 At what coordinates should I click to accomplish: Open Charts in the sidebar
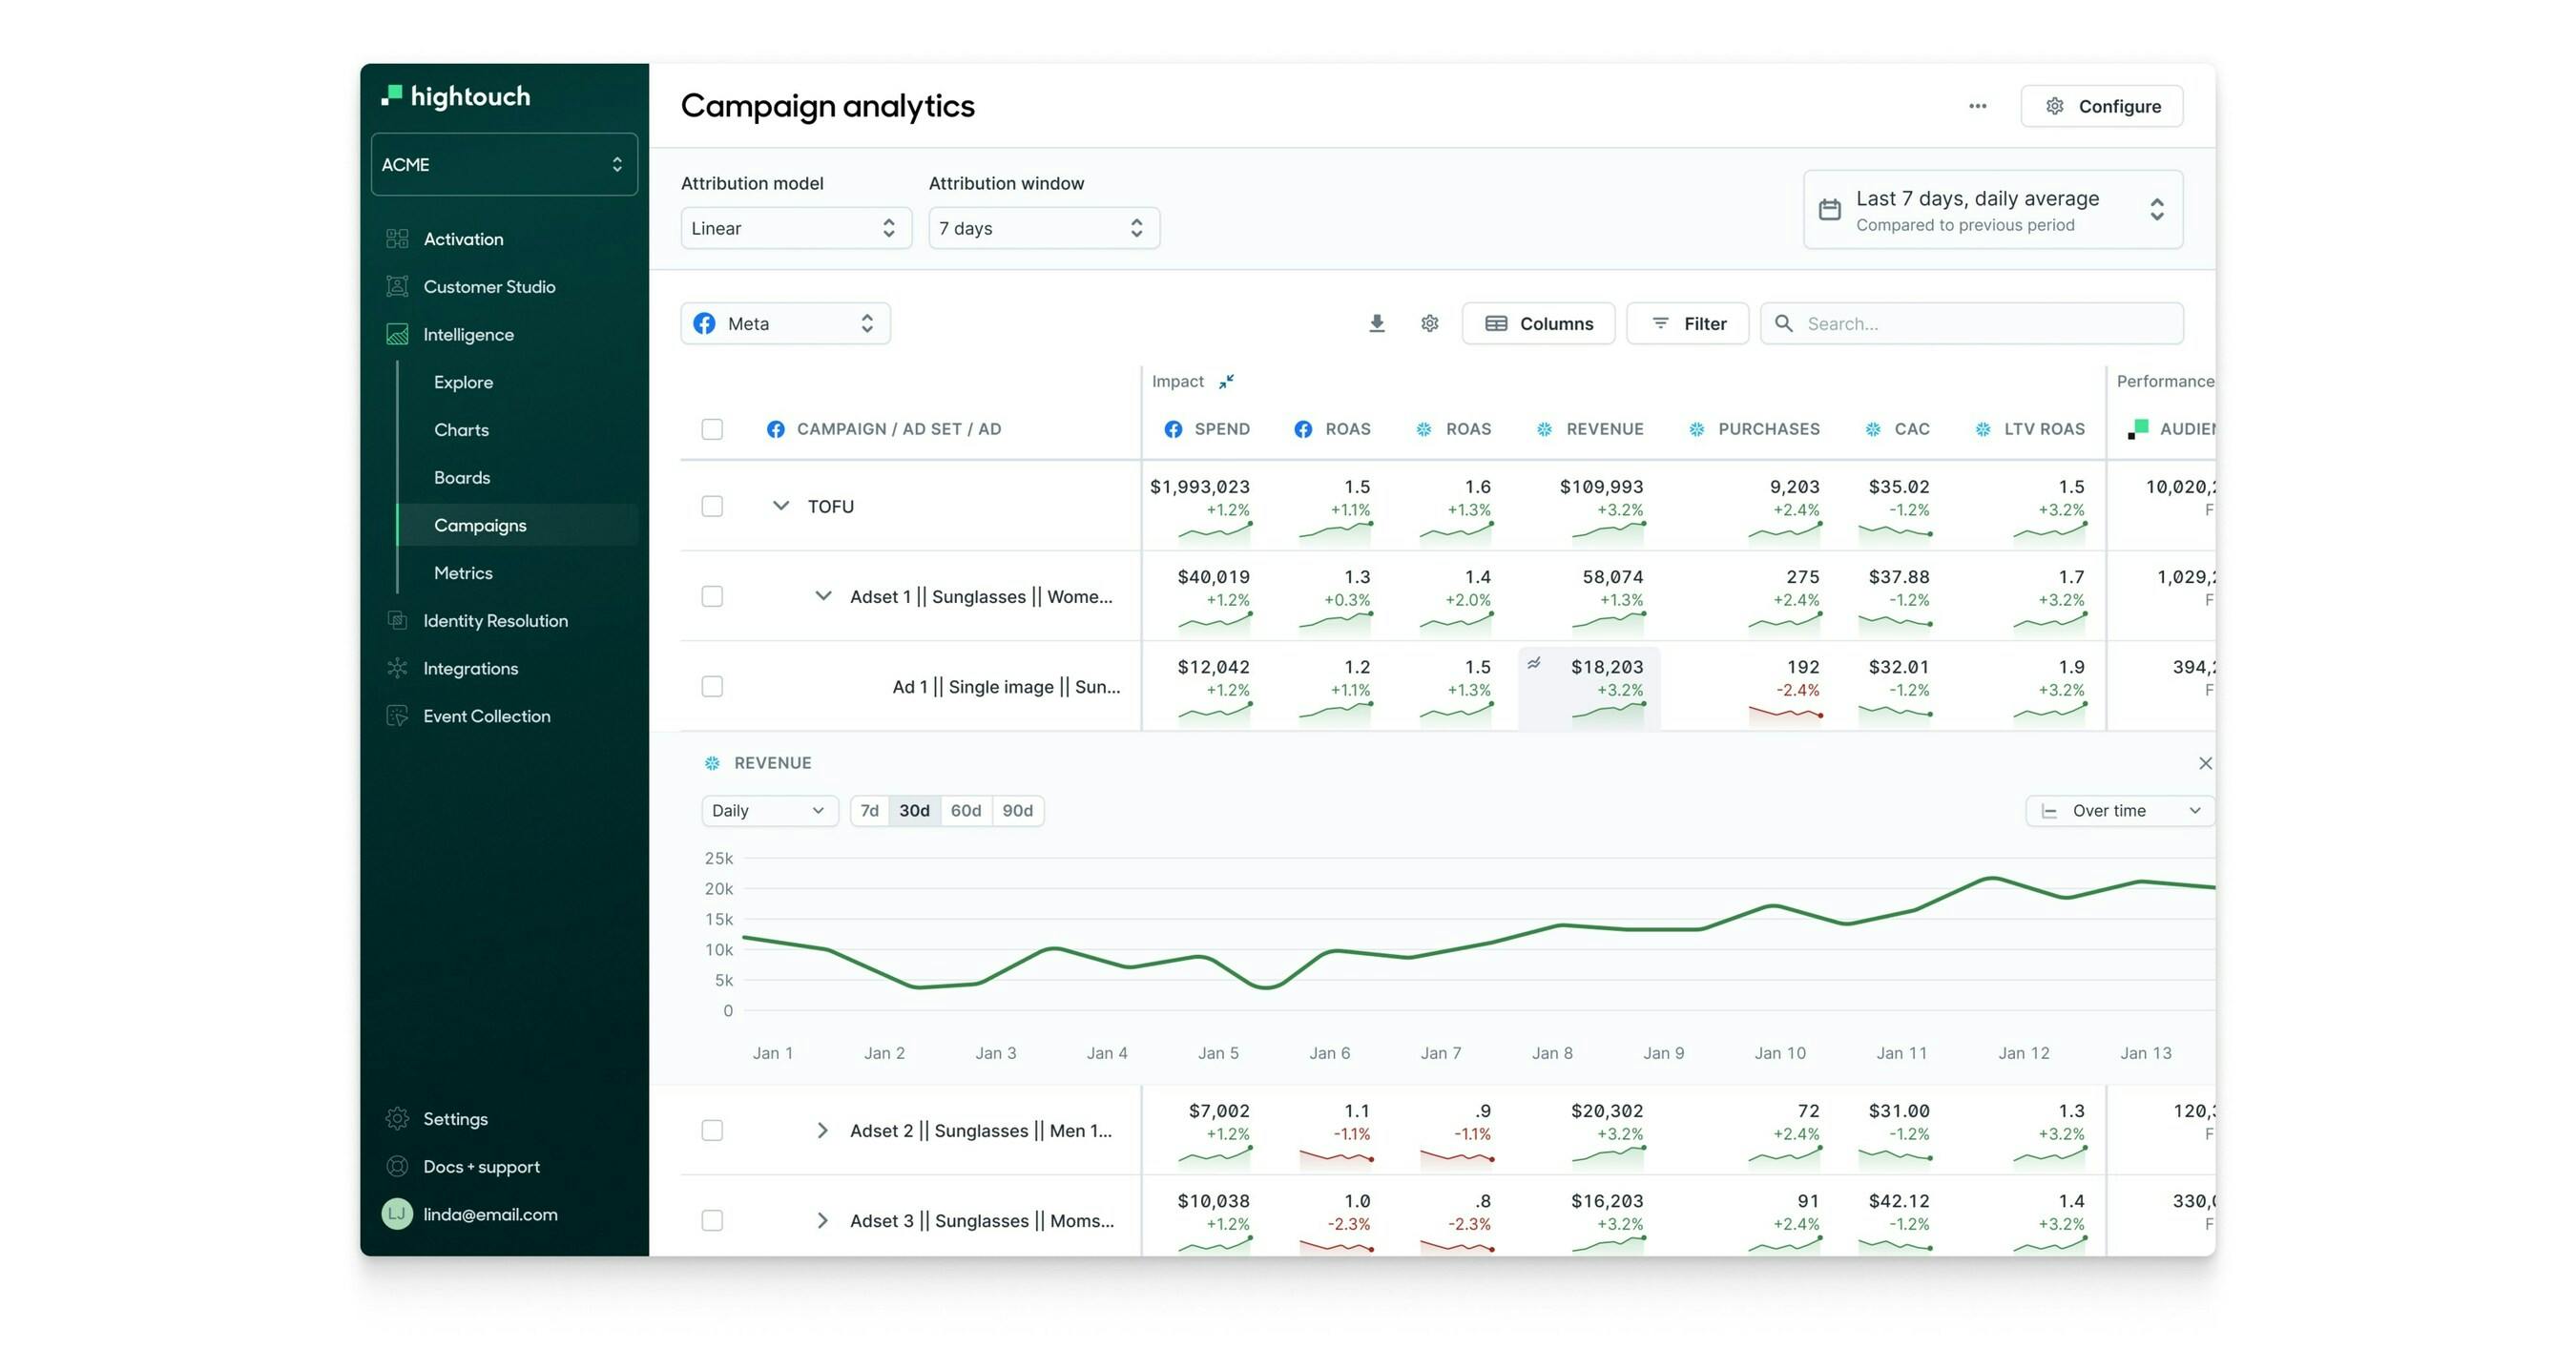[x=461, y=430]
